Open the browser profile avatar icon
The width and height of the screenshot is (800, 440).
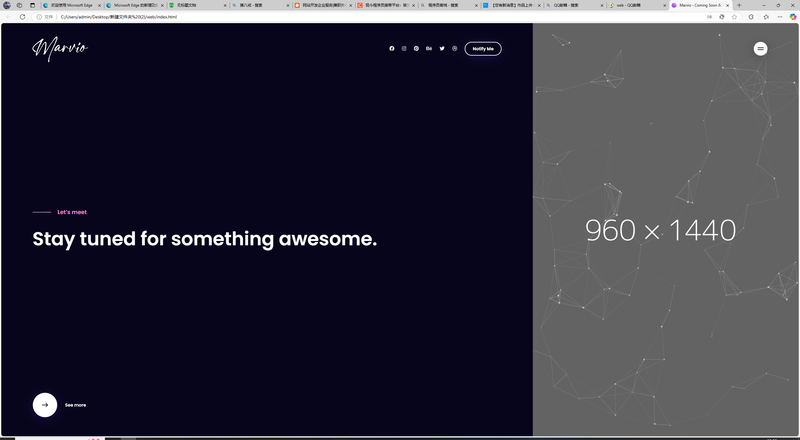[x=7, y=5]
